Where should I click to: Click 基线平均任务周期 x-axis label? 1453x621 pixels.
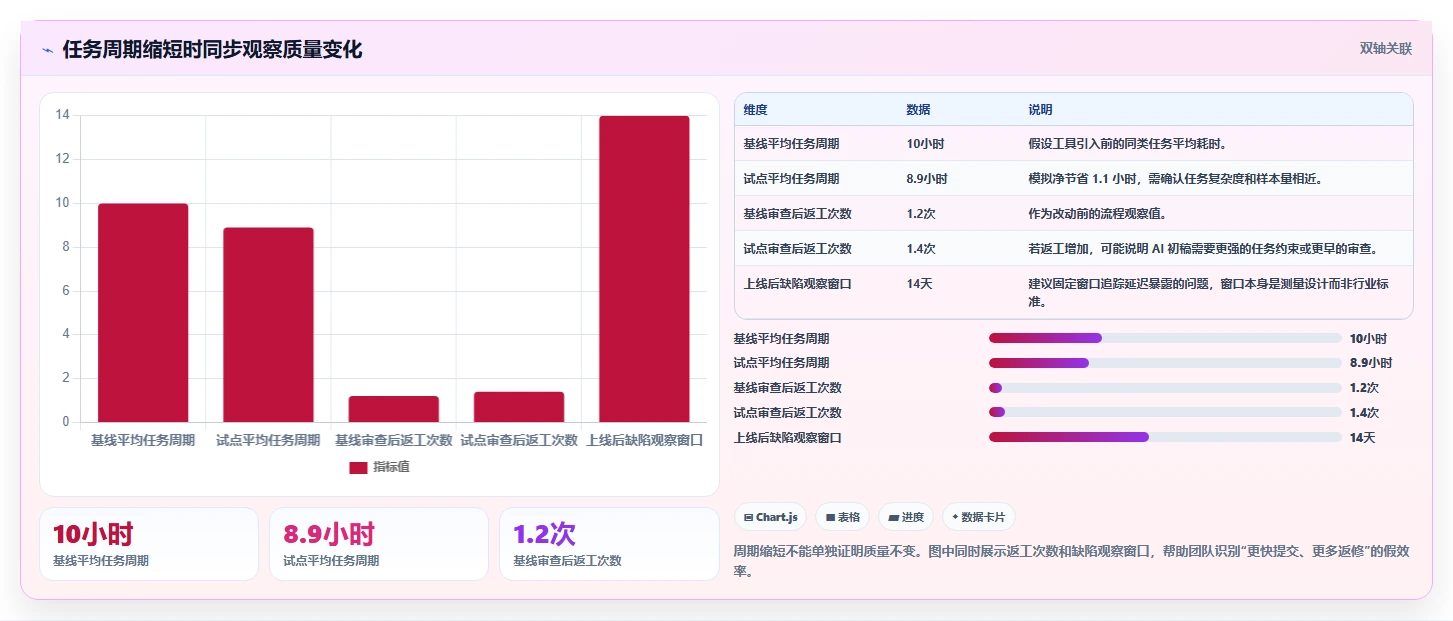[x=143, y=440]
